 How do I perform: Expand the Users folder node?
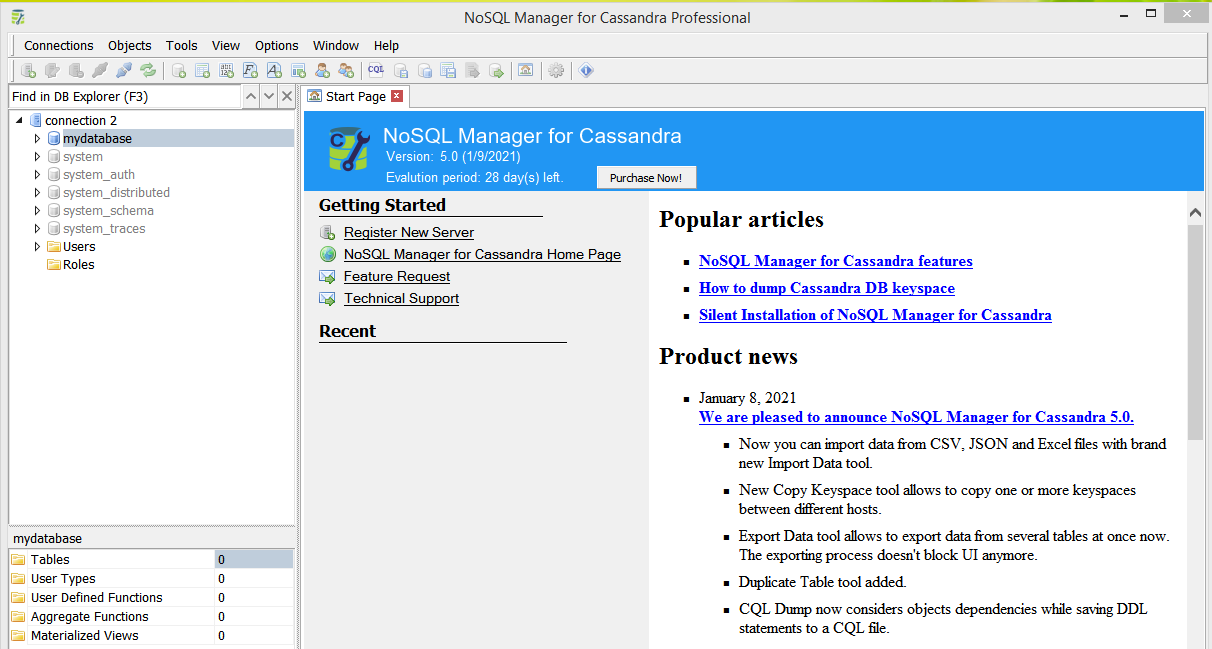coord(38,246)
